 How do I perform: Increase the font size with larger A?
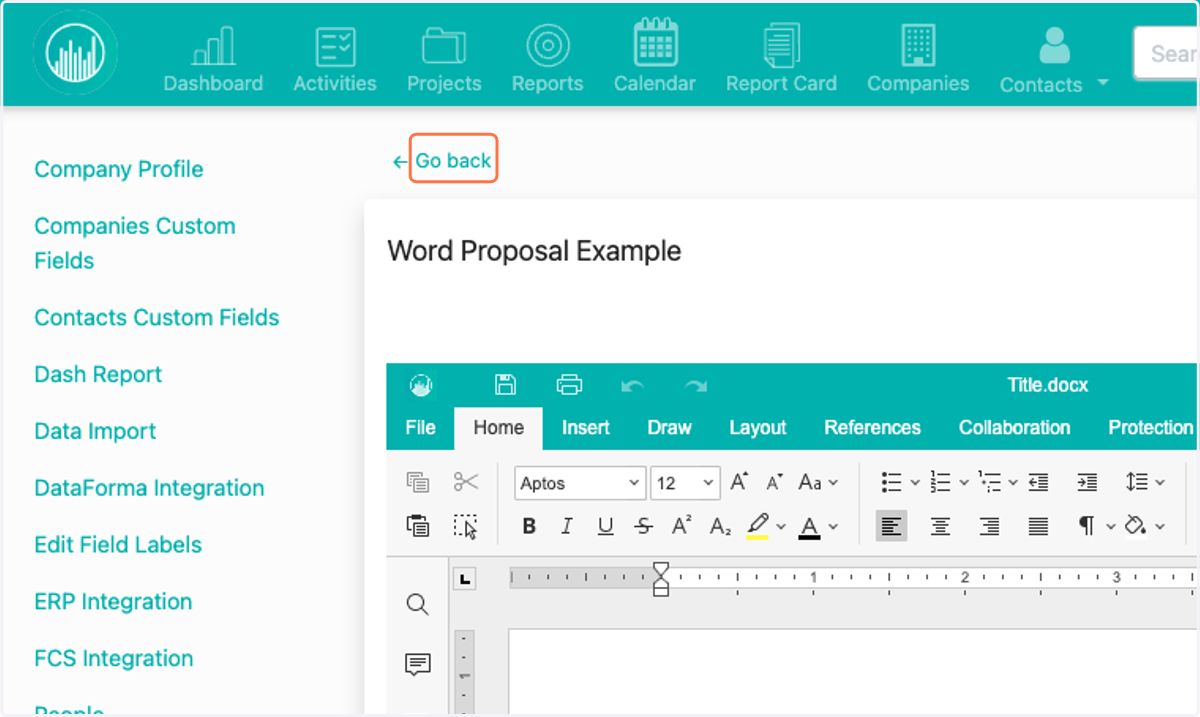[x=739, y=482]
